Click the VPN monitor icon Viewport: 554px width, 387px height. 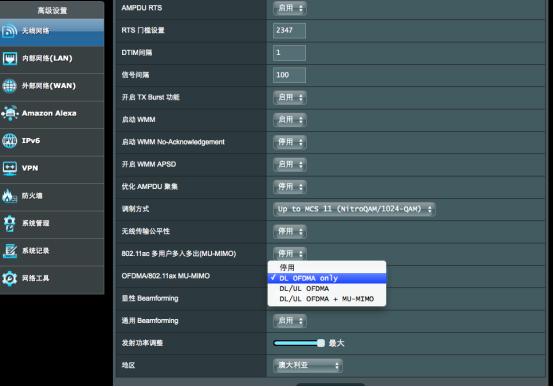pos(10,168)
